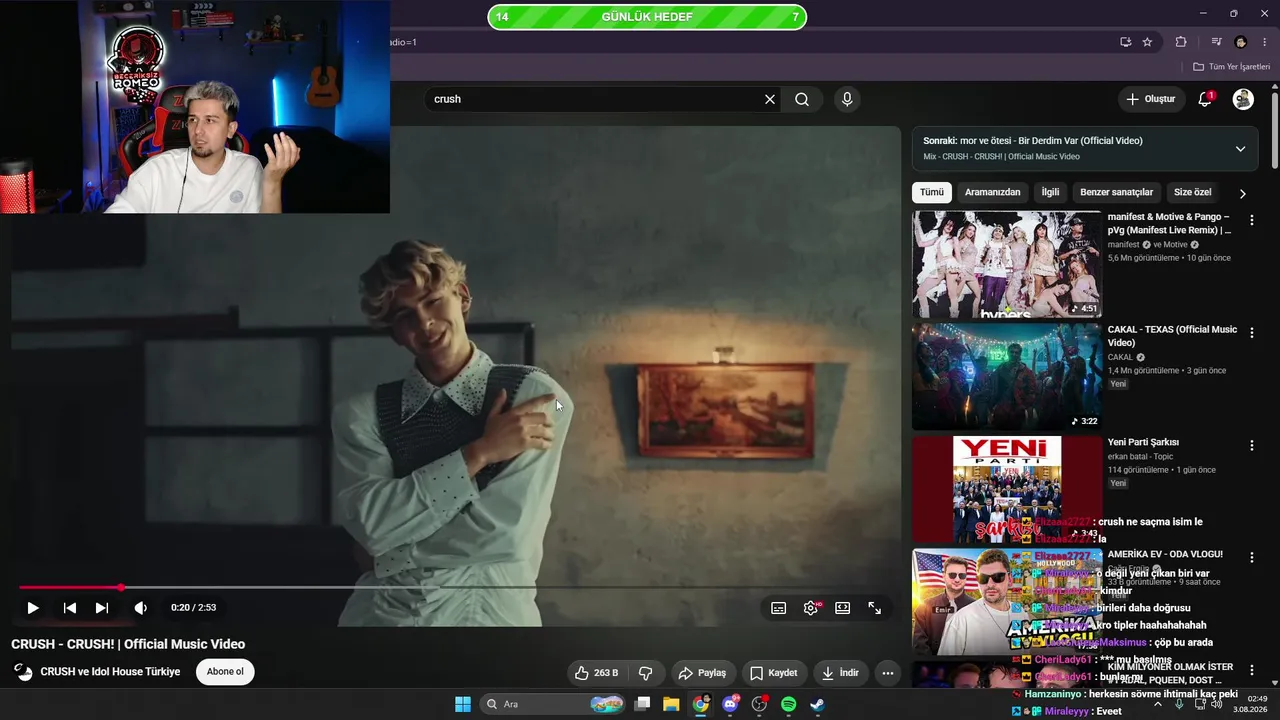The height and width of the screenshot is (720, 1280).
Task: Expand the Sonraki mix playlist panel
Action: point(1241,149)
